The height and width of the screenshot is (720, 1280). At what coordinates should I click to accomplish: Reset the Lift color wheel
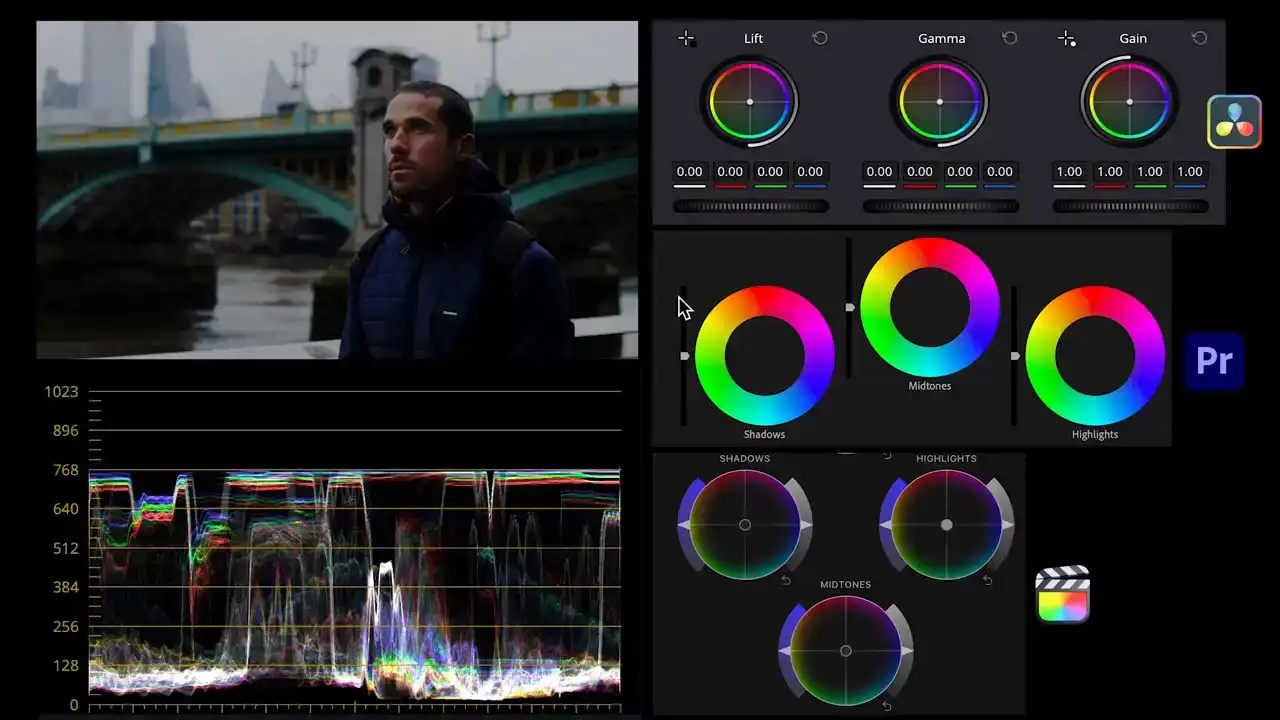pyautogui.click(x=820, y=38)
